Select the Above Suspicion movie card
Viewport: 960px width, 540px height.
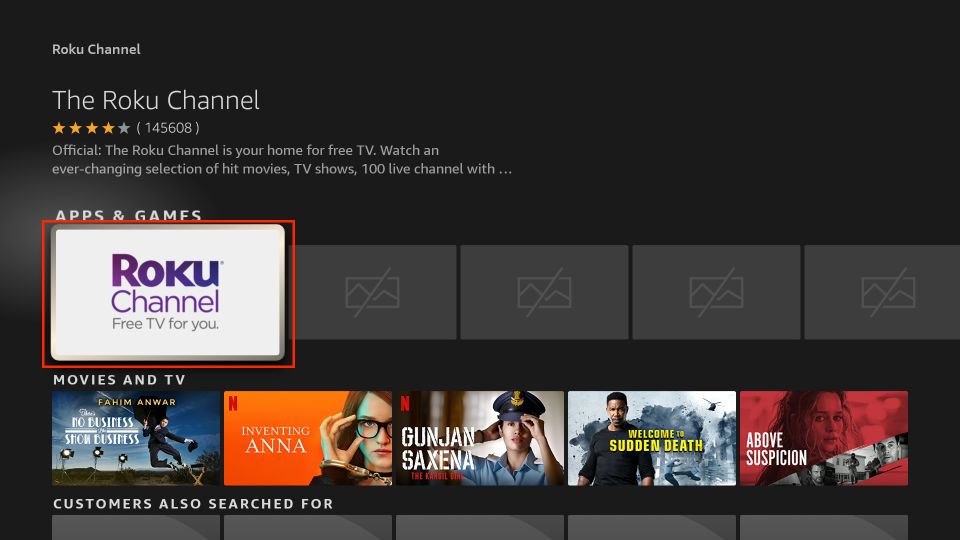[x=824, y=438]
